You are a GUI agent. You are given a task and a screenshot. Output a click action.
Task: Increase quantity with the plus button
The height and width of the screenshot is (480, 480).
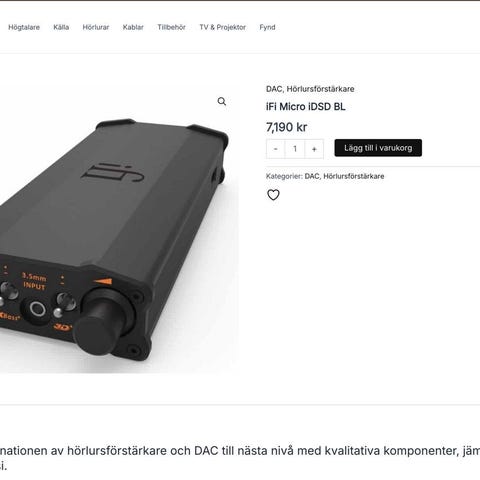tap(314, 149)
